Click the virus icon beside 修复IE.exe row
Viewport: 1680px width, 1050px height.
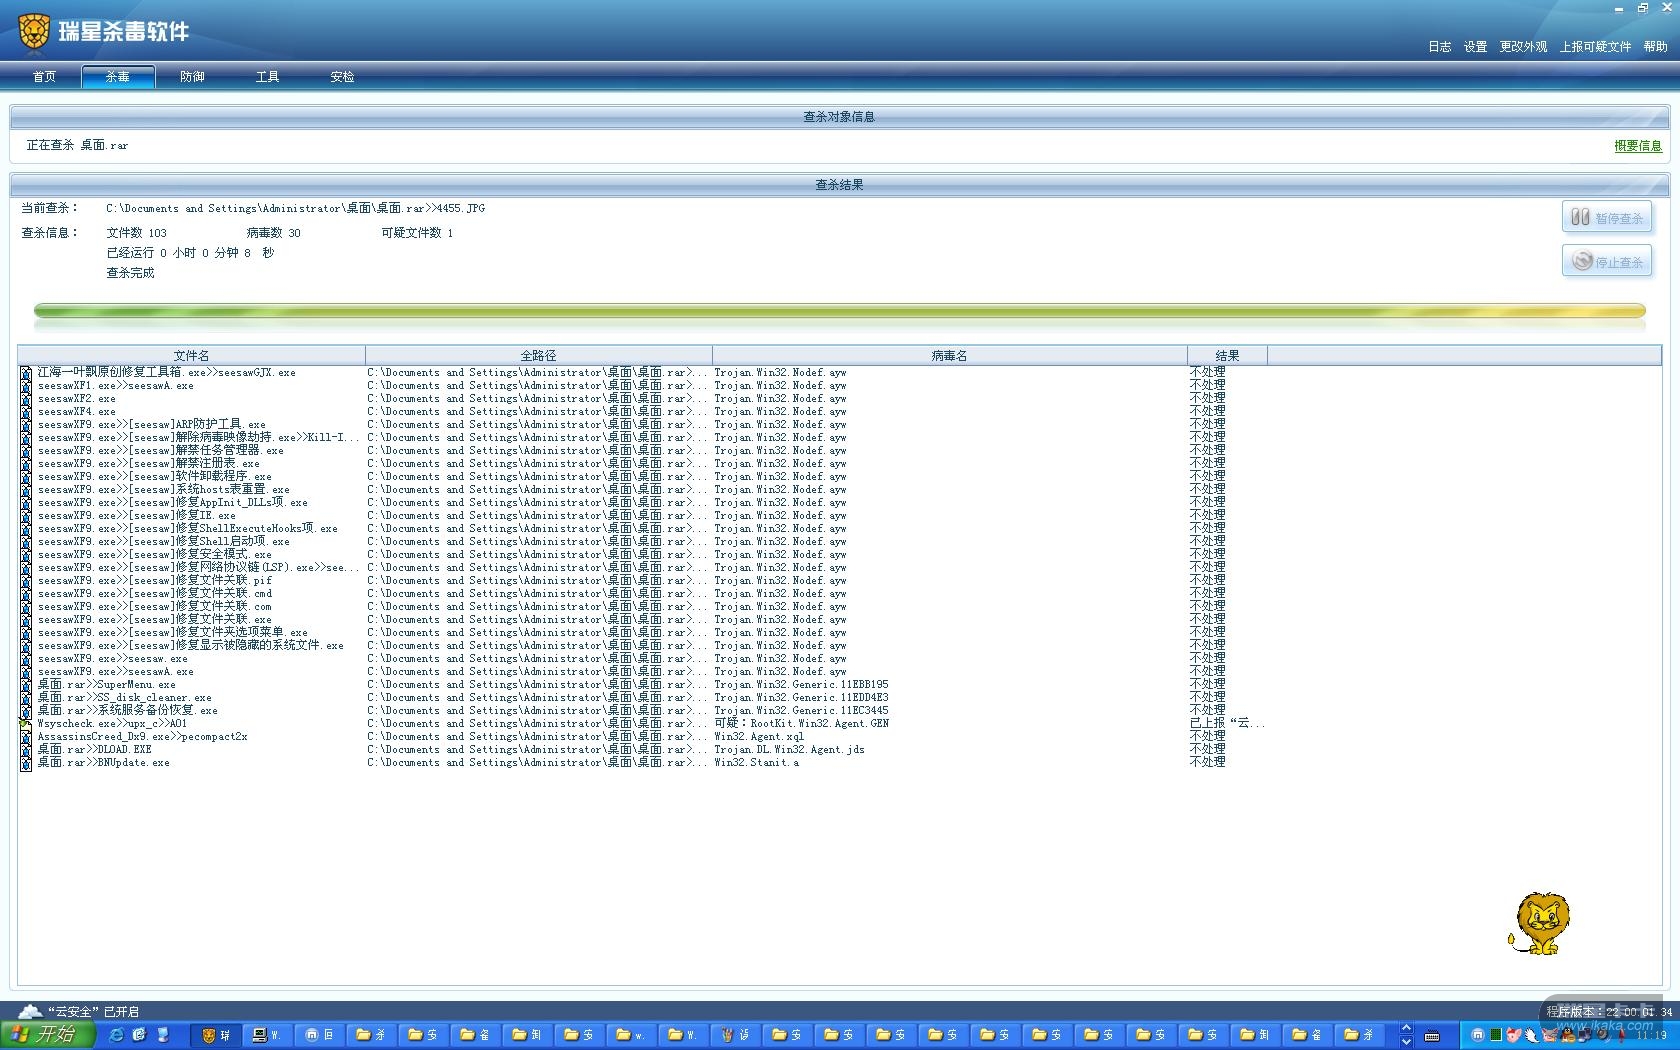26,516
